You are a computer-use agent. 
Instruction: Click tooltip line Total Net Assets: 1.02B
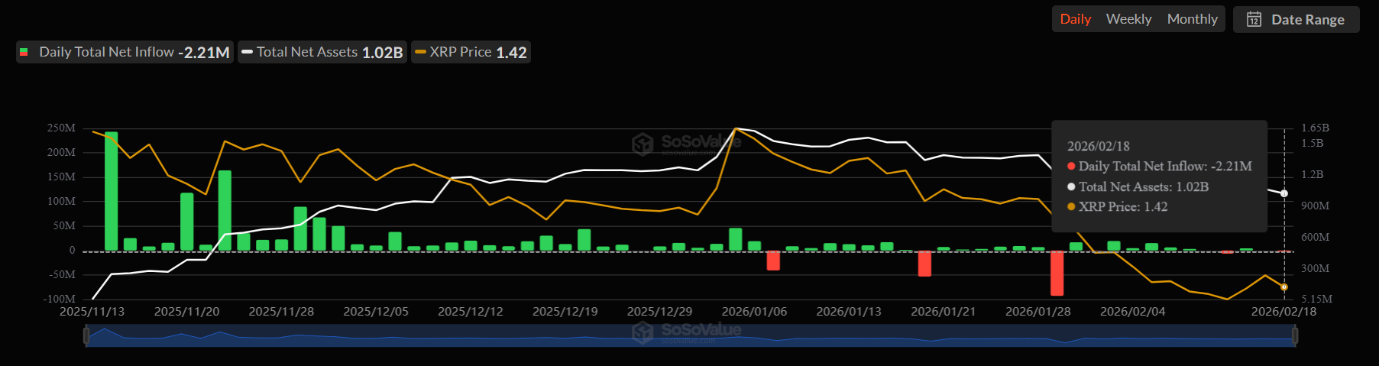click(x=1137, y=187)
